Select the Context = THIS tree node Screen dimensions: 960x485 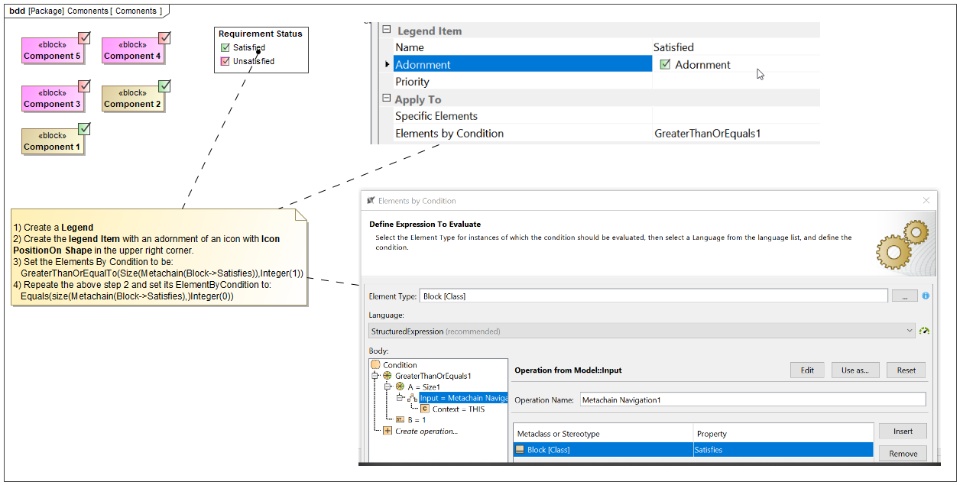(x=457, y=409)
